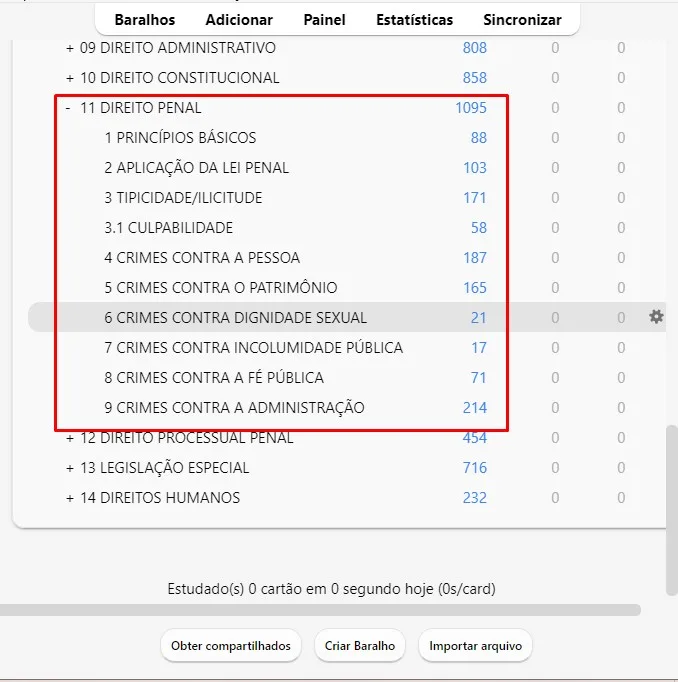Click the 103 new cards count
This screenshot has height=682, width=678.
coord(474,168)
